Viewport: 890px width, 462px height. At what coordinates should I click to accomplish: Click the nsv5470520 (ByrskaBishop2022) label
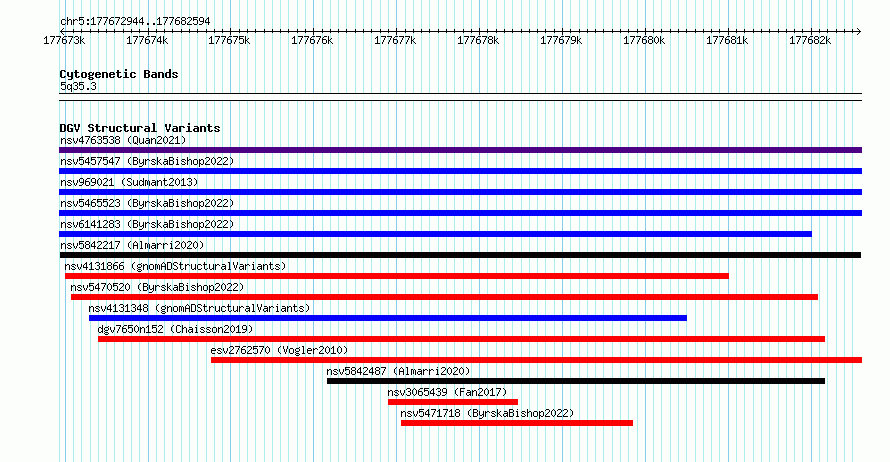tap(157, 287)
